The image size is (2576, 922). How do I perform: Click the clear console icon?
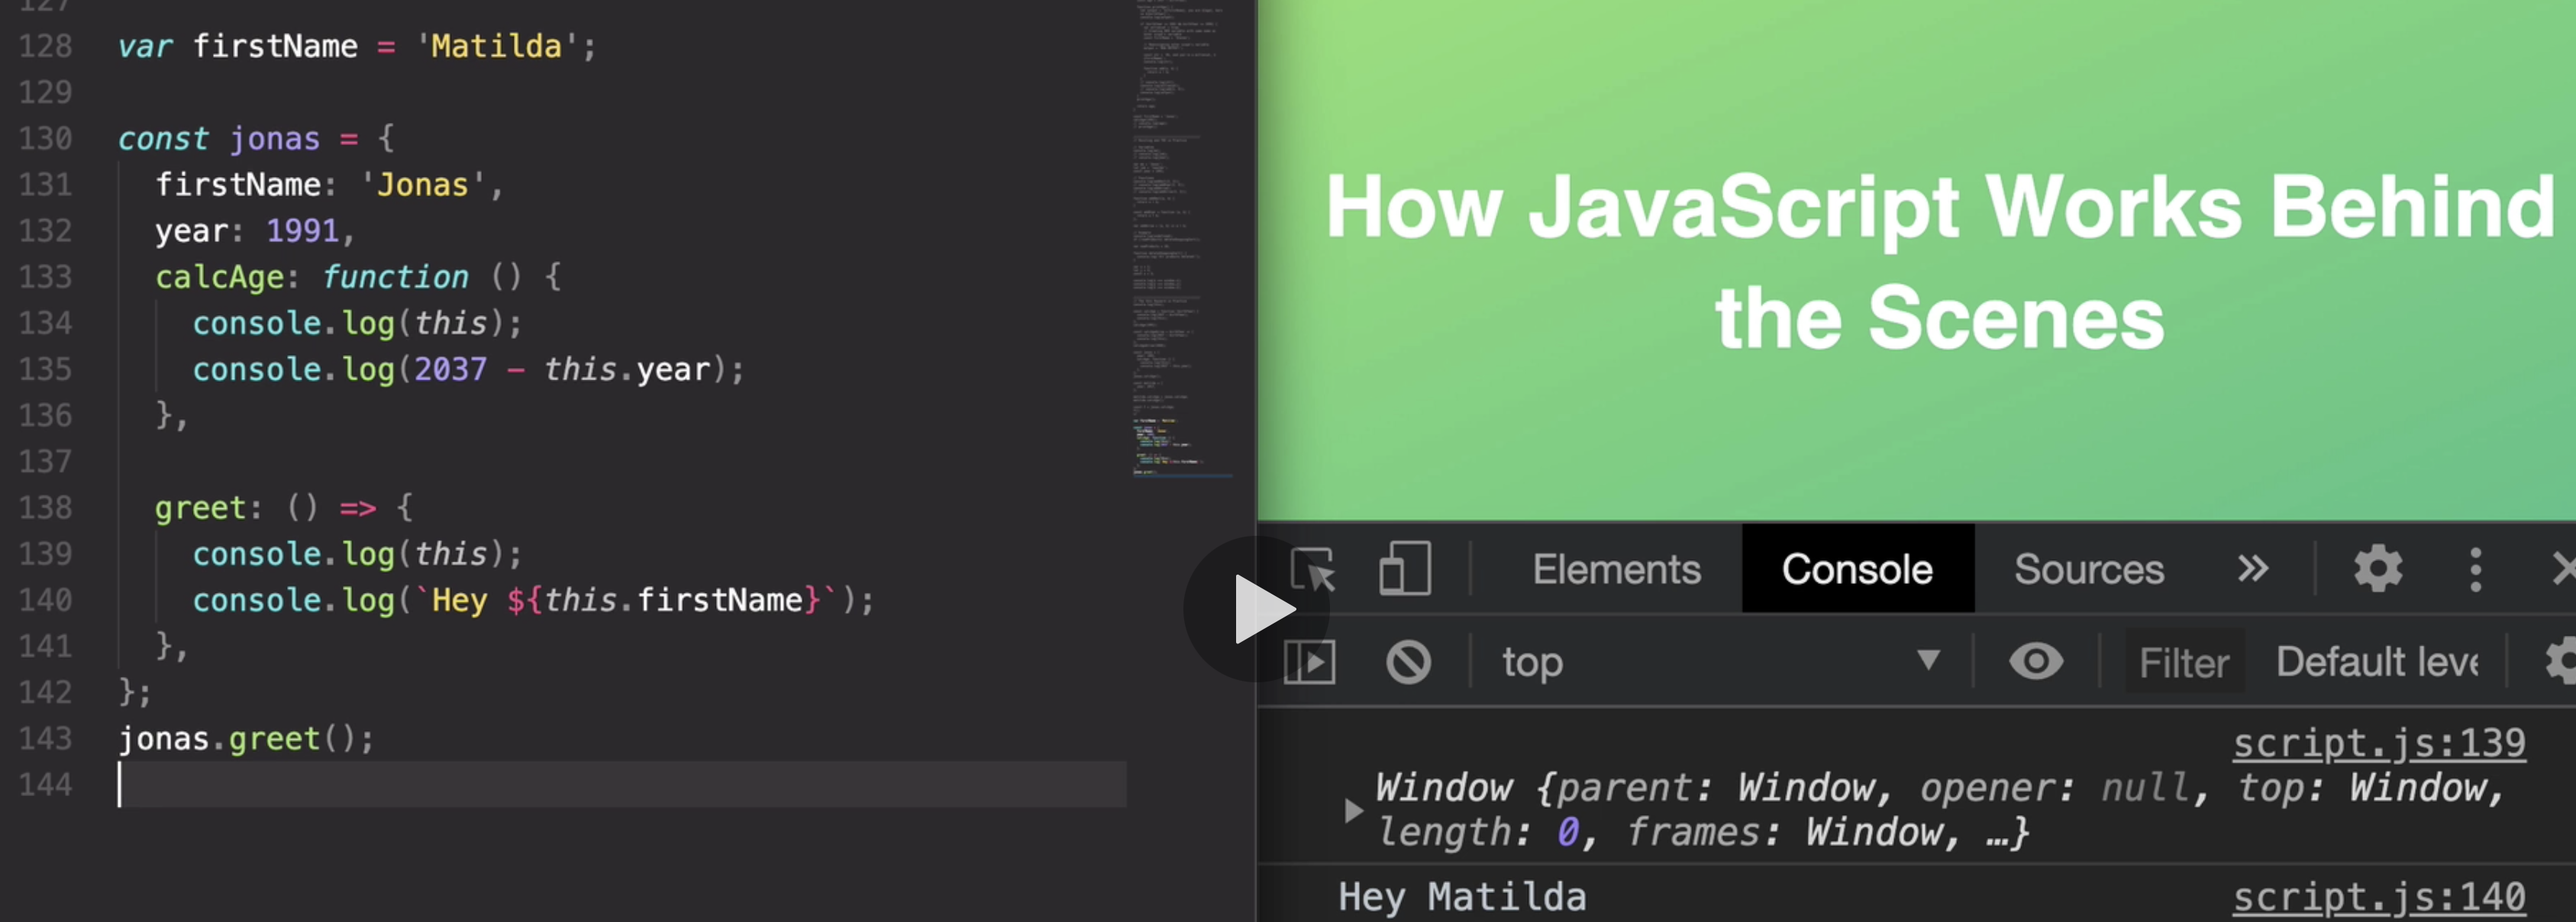pos(1408,662)
